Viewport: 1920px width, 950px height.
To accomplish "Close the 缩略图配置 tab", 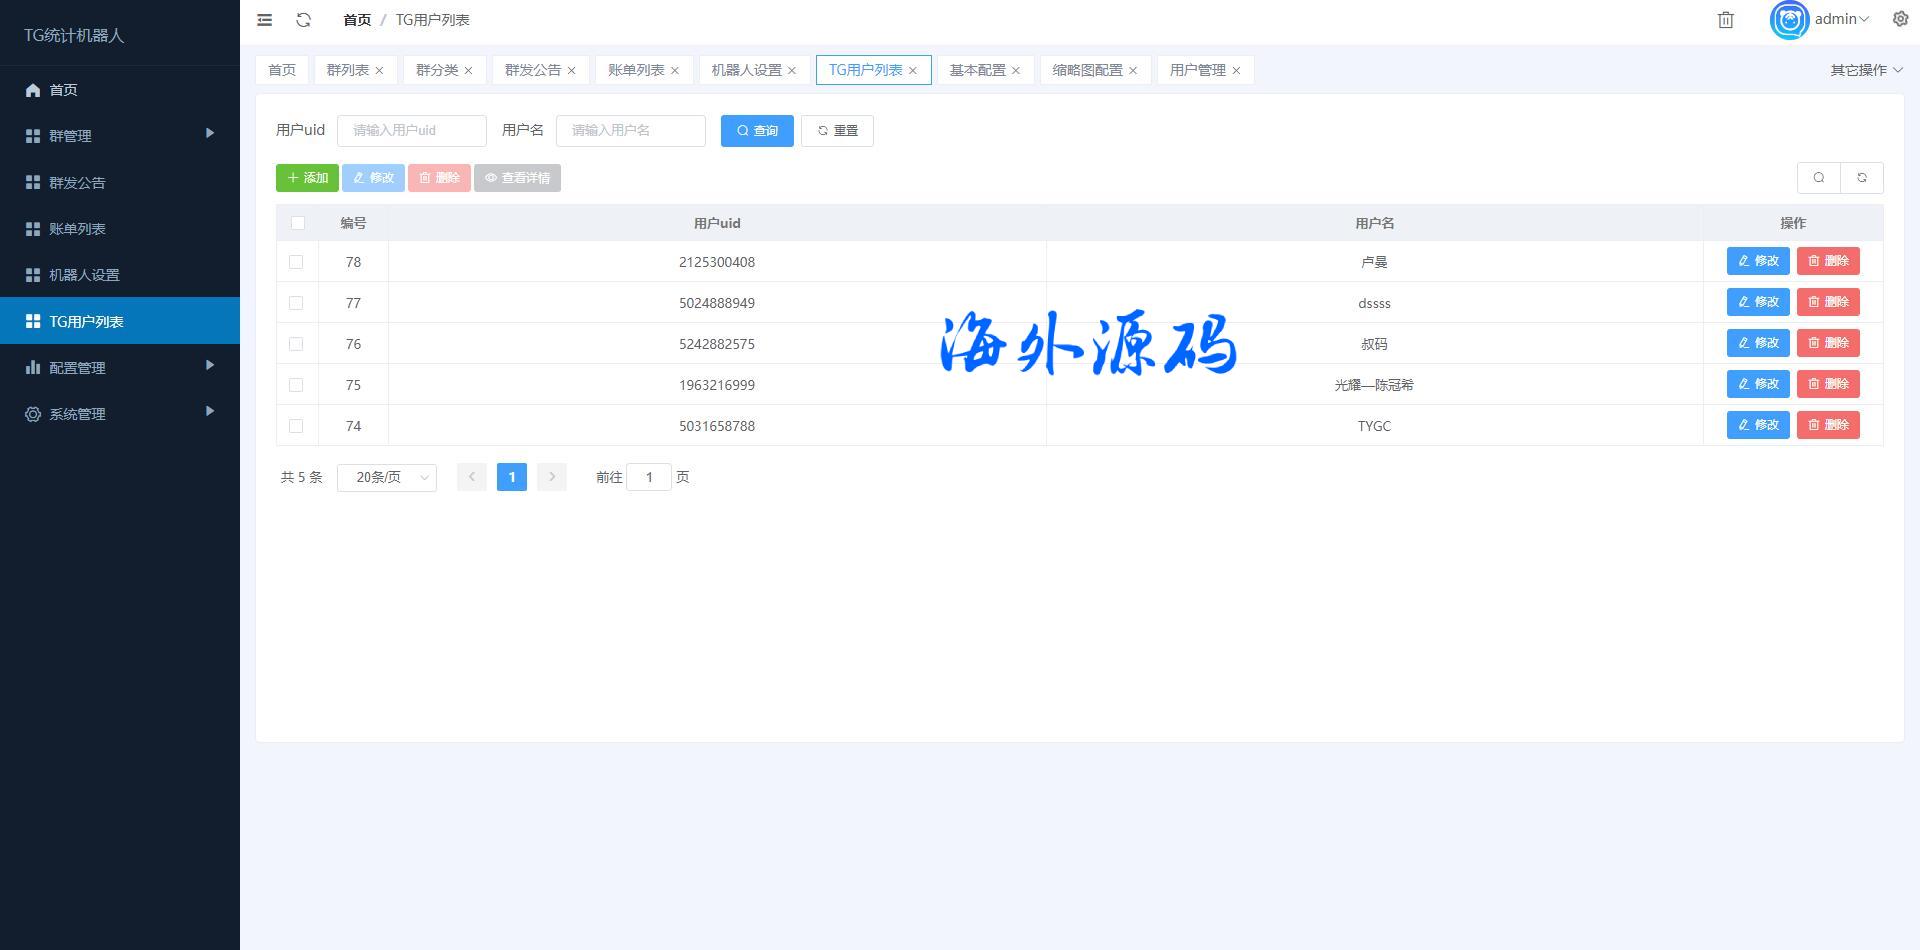I will (1133, 71).
